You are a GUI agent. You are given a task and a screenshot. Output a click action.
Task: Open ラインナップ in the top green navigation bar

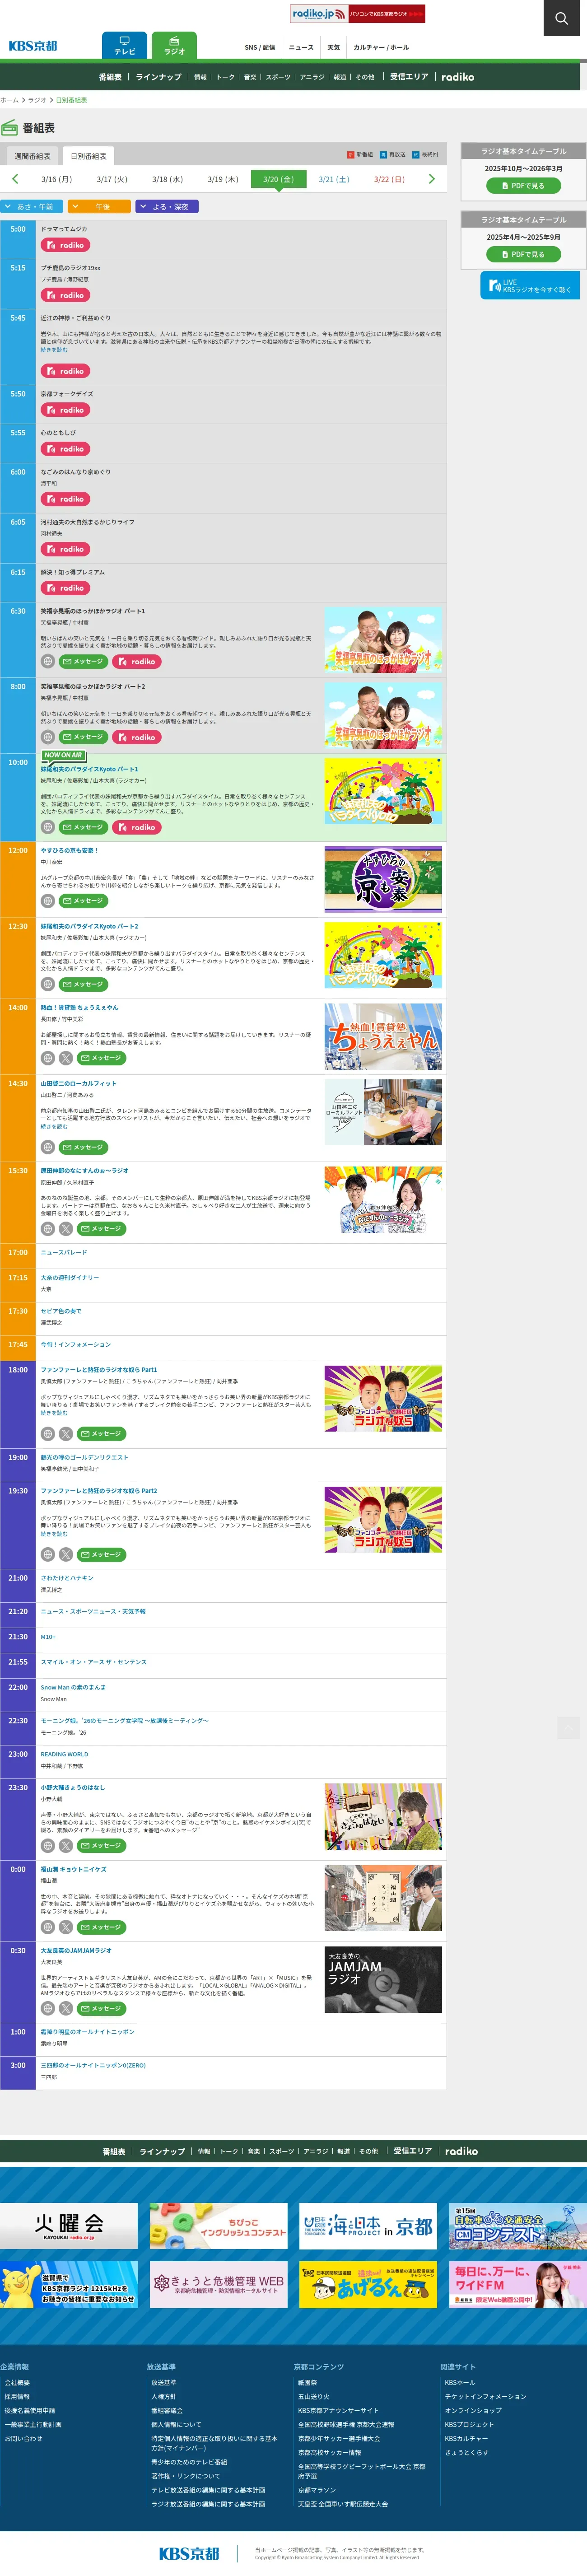(x=159, y=77)
